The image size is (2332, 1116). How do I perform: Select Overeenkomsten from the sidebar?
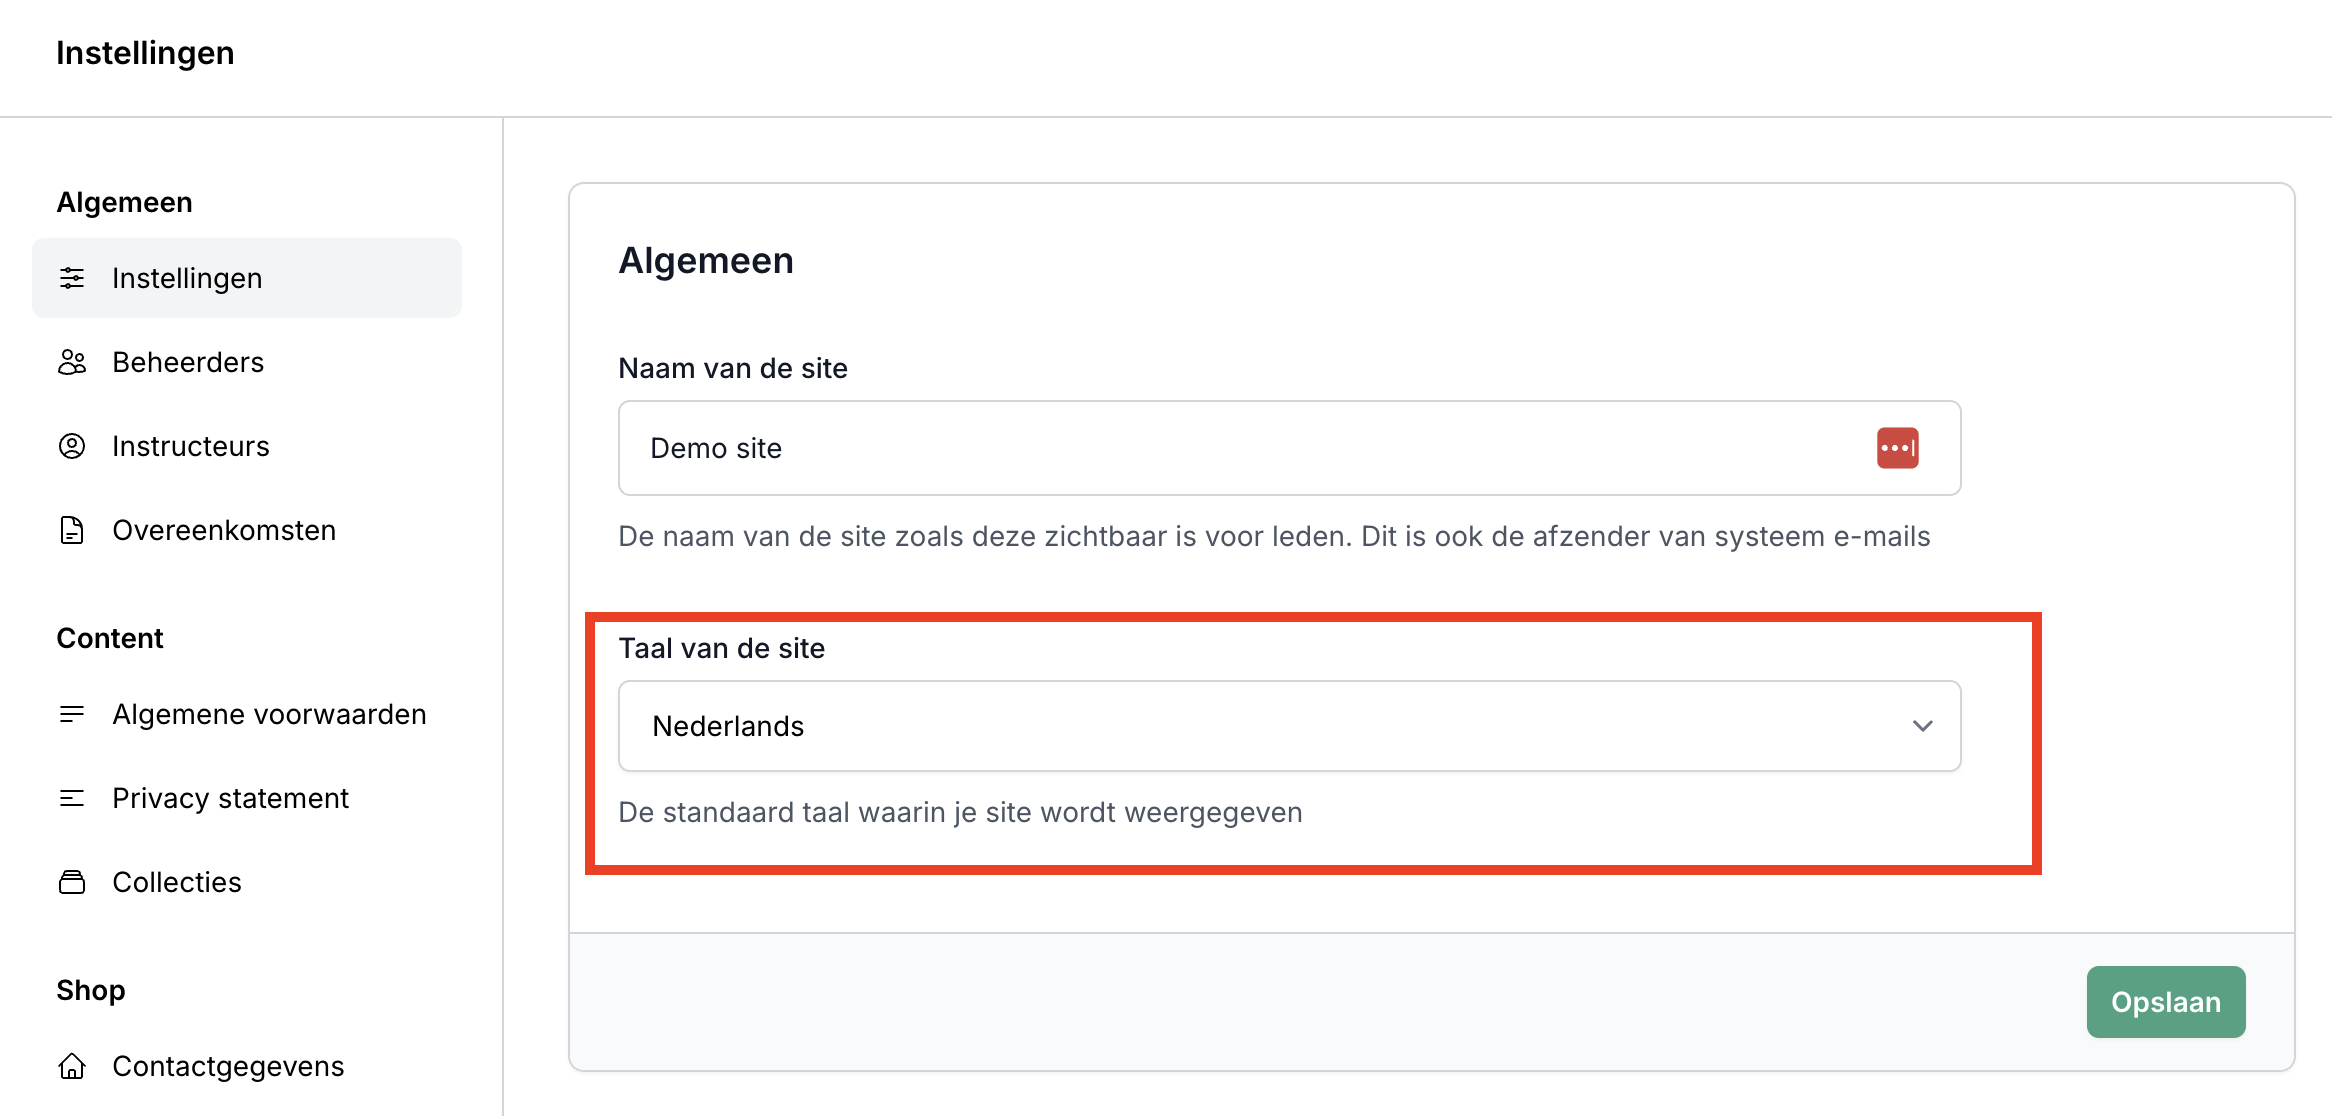(x=224, y=530)
